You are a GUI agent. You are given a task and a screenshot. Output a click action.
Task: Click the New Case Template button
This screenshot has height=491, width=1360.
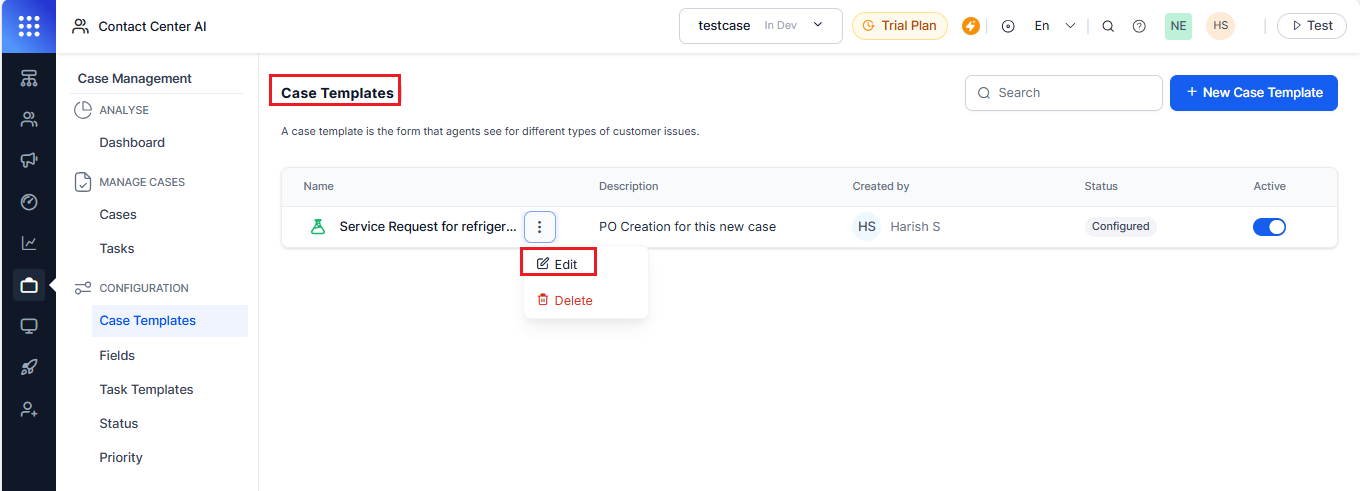pos(1253,92)
